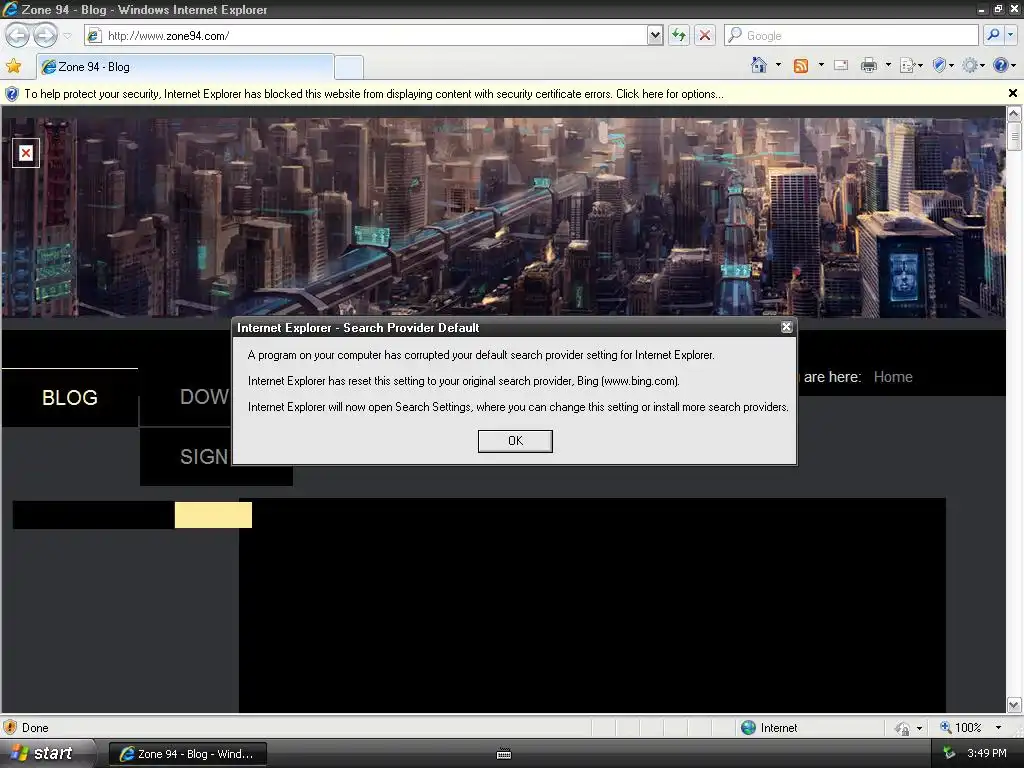Open the Tools gear menu
Viewport: 1024px width, 768px height.
973,65
